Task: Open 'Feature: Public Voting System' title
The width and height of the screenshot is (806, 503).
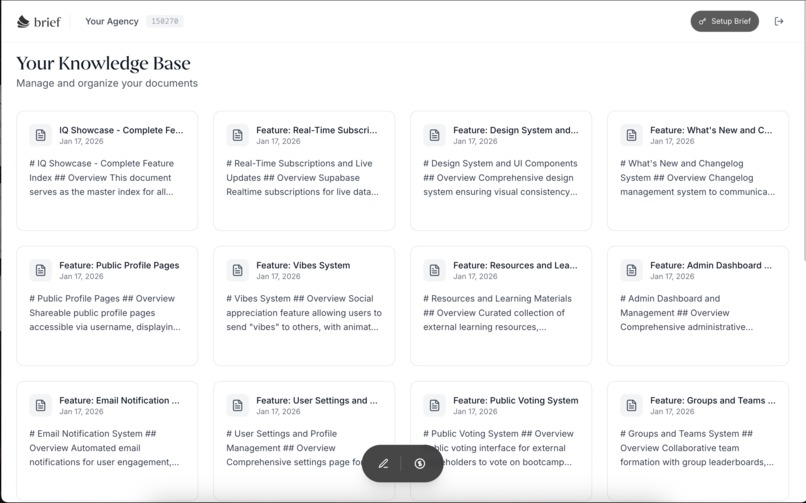Action: [x=516, y=400]
